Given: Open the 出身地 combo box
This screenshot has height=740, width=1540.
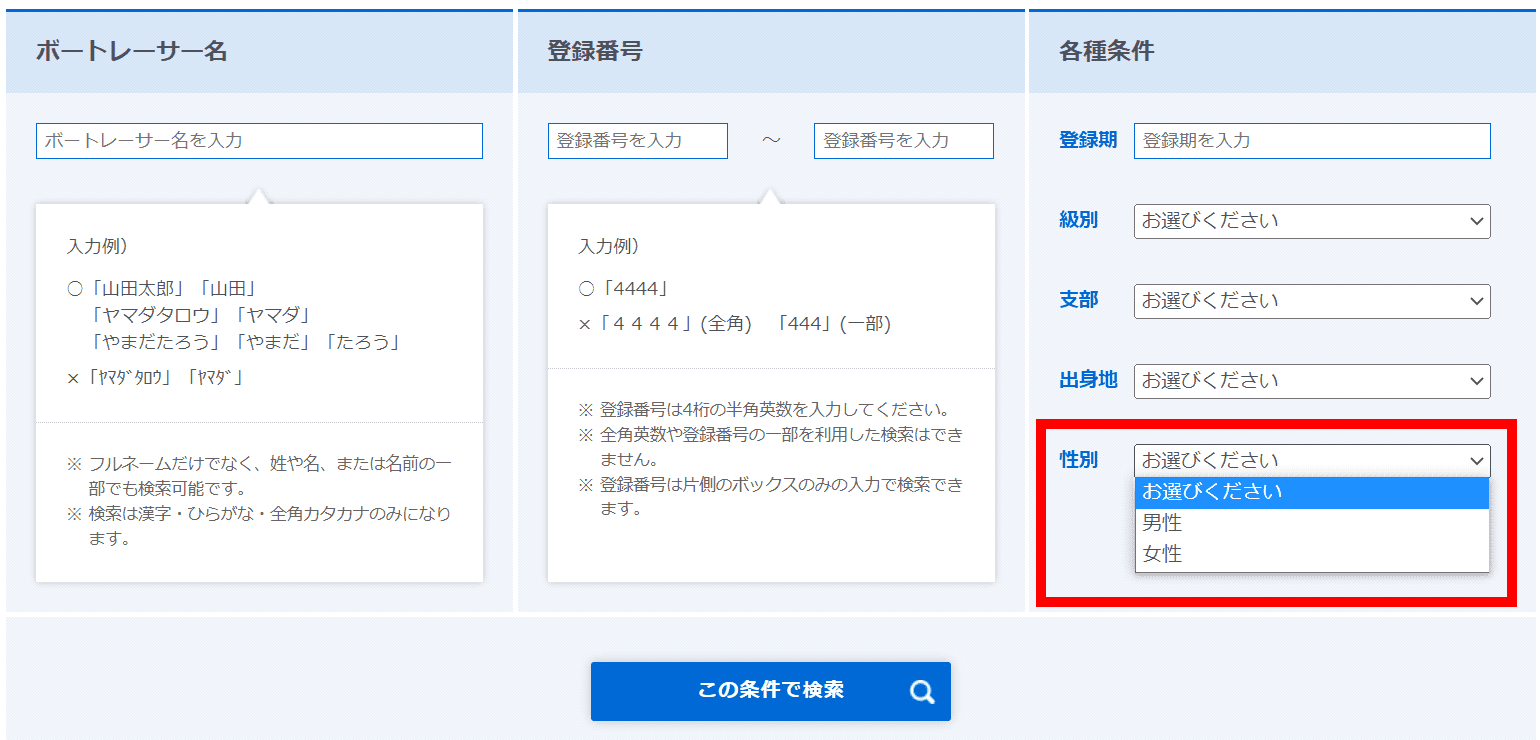Looking at the screenshot, I should pos(1312,381).
